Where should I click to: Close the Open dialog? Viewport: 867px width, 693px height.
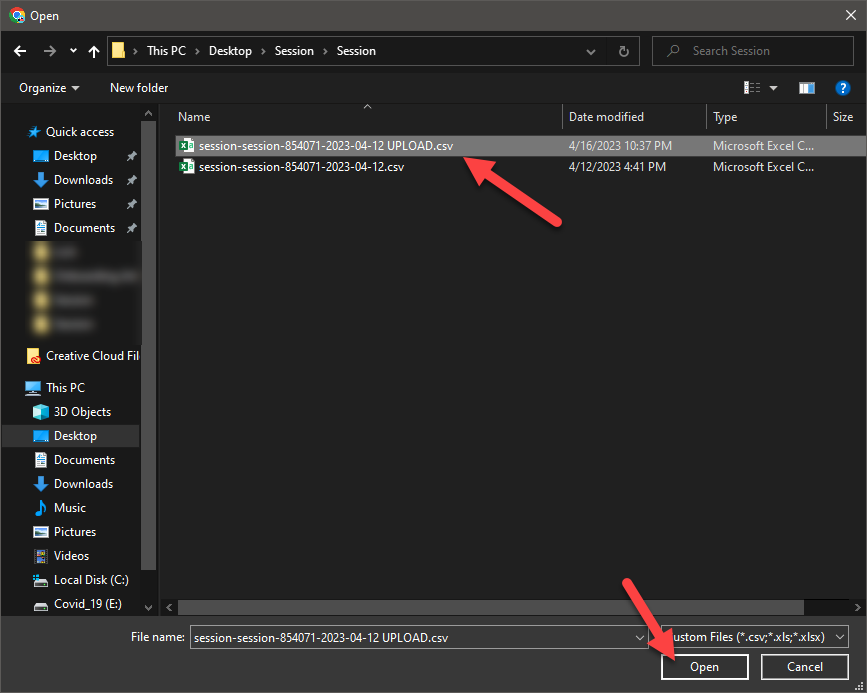850,15
